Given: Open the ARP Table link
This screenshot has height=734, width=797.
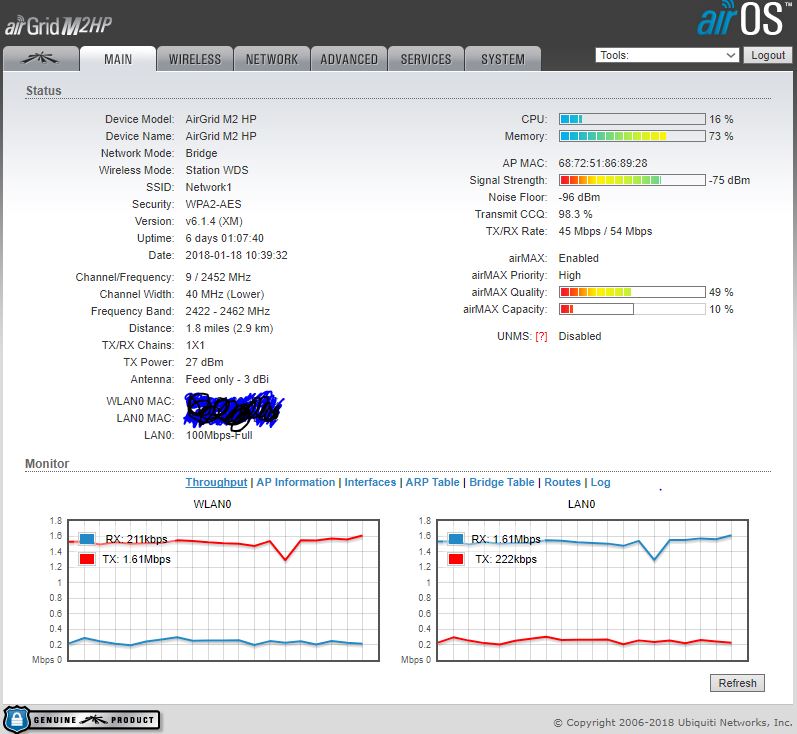Looking at the screenshot, I should click(x=433, y=482).
